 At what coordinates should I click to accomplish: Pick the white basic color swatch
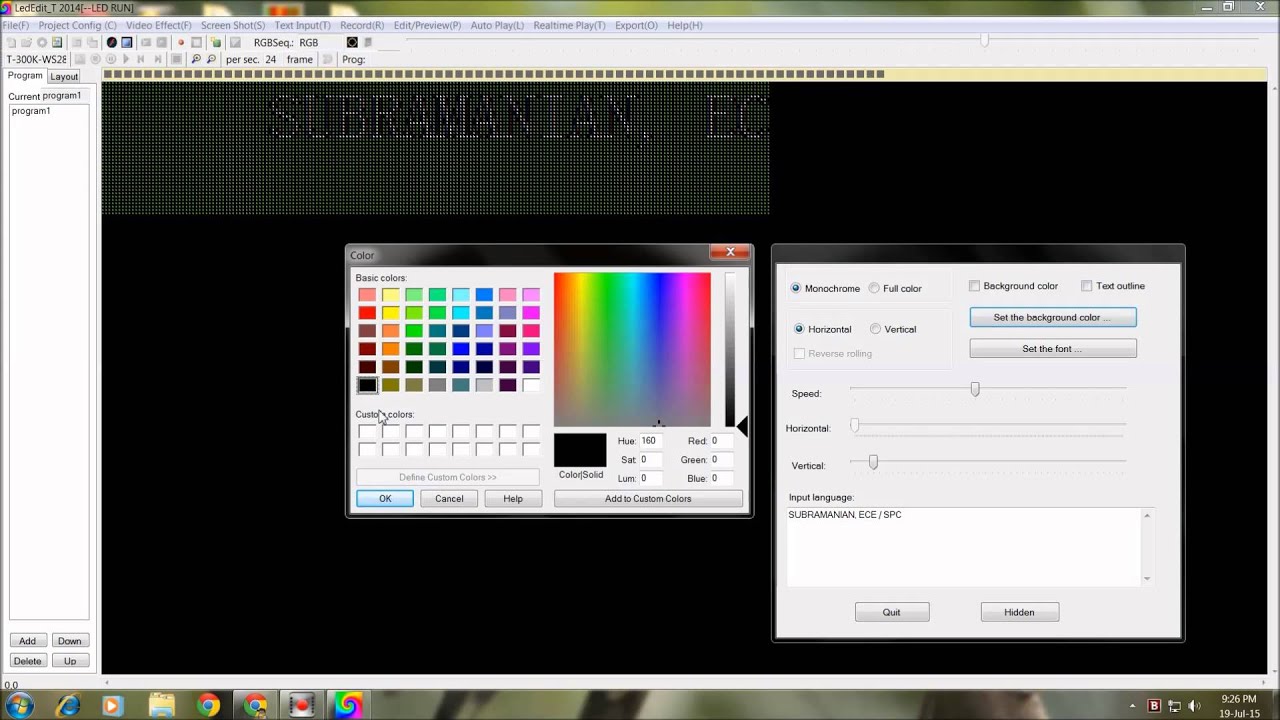[531, 385]
